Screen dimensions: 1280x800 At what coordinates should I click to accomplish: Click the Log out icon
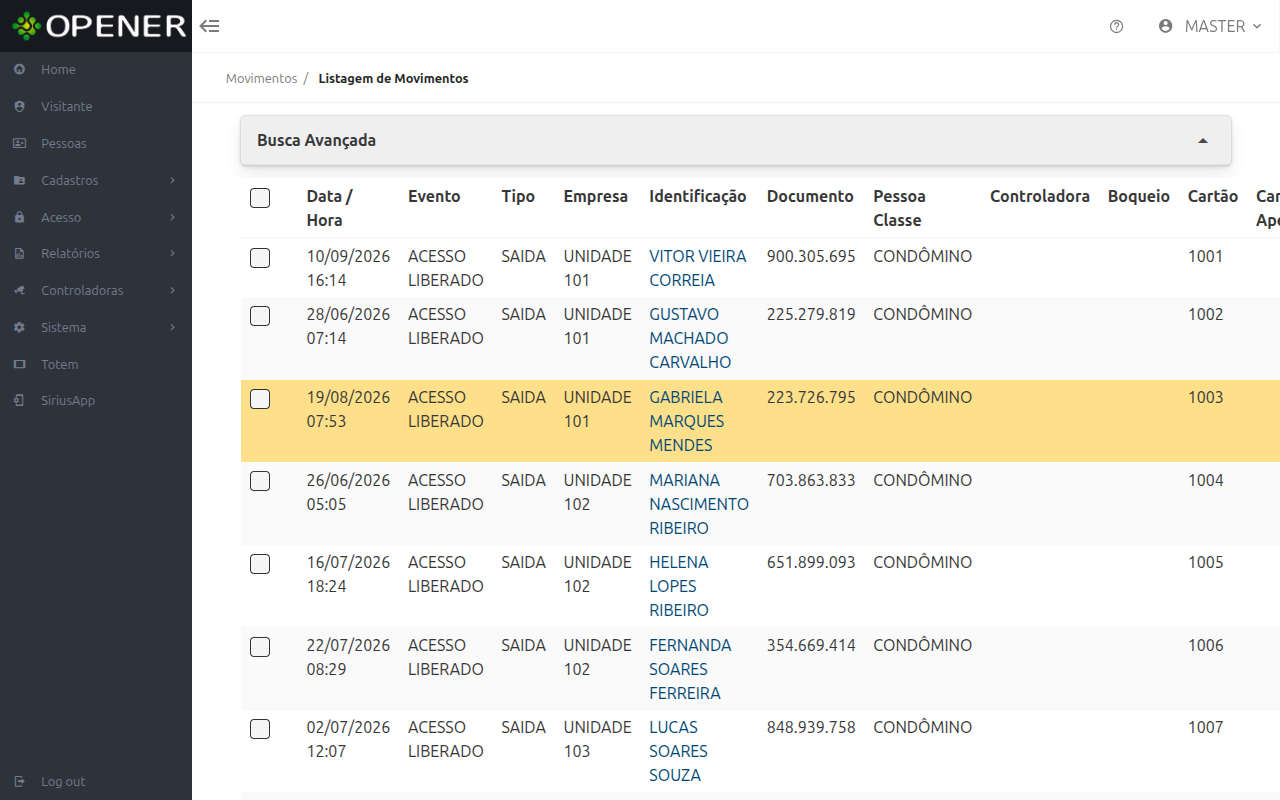point(19,781)
